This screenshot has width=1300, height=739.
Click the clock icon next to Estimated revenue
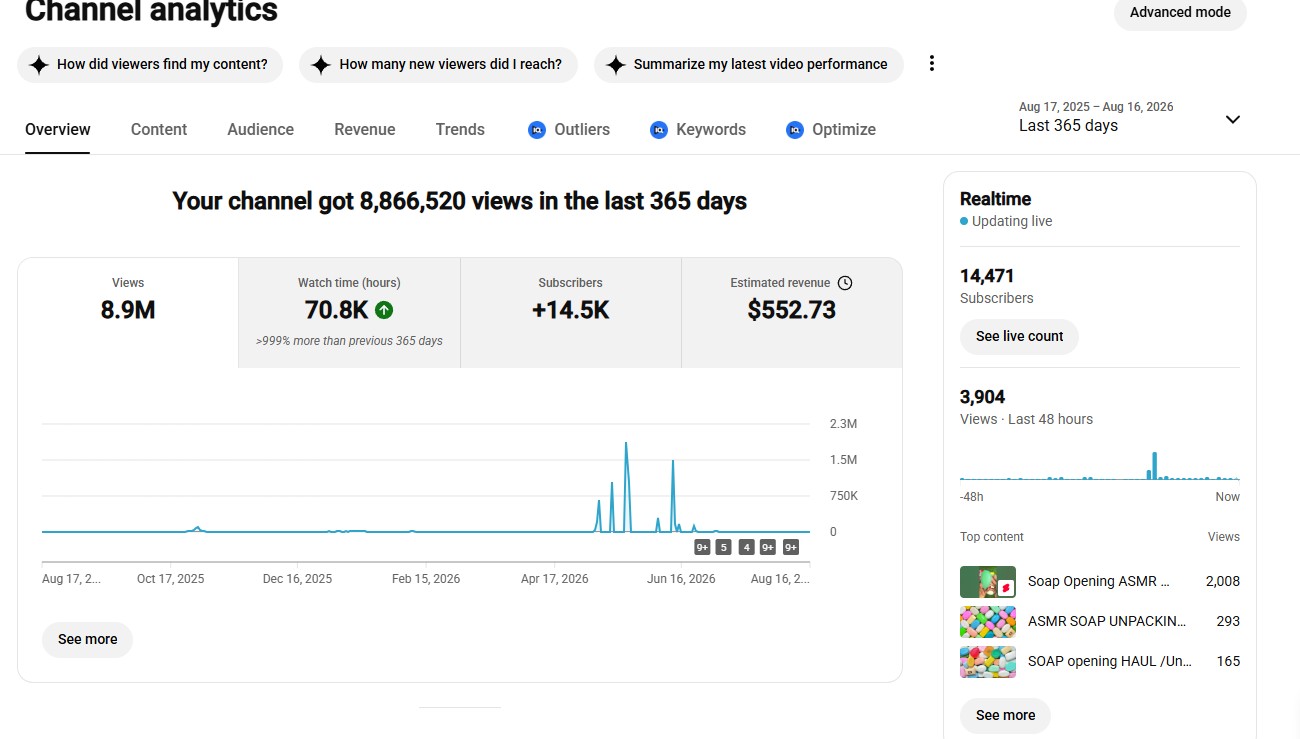pyautogui.click(x=845, y=283)
